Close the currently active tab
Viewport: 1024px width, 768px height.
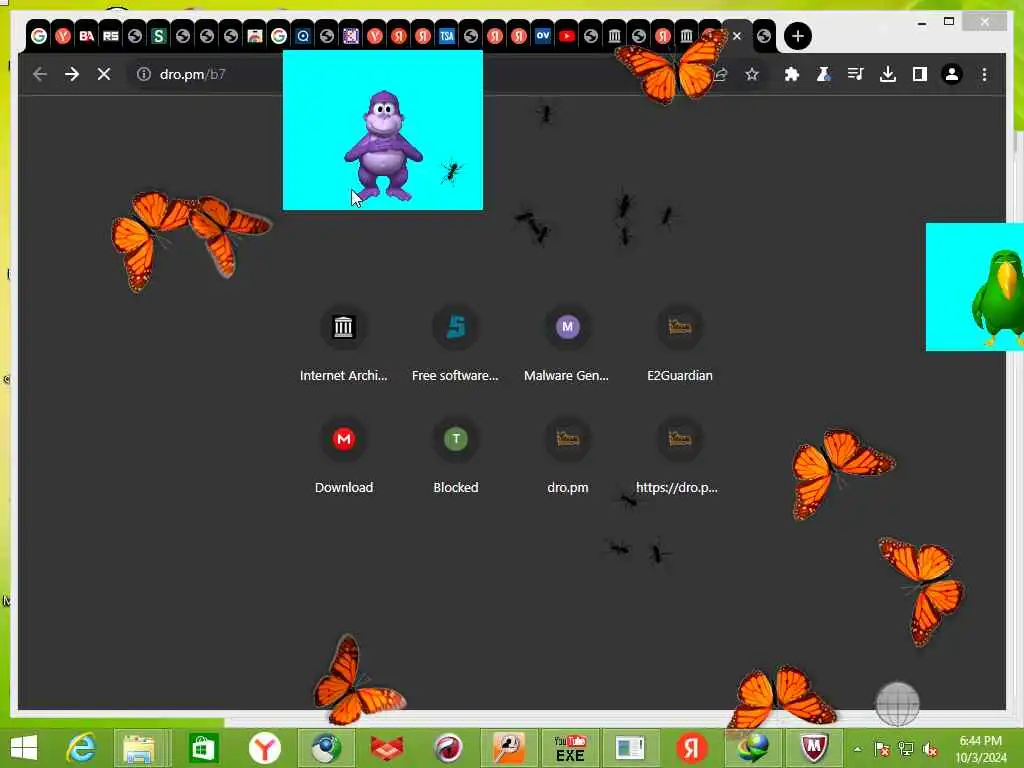click(x=737, y=36)
